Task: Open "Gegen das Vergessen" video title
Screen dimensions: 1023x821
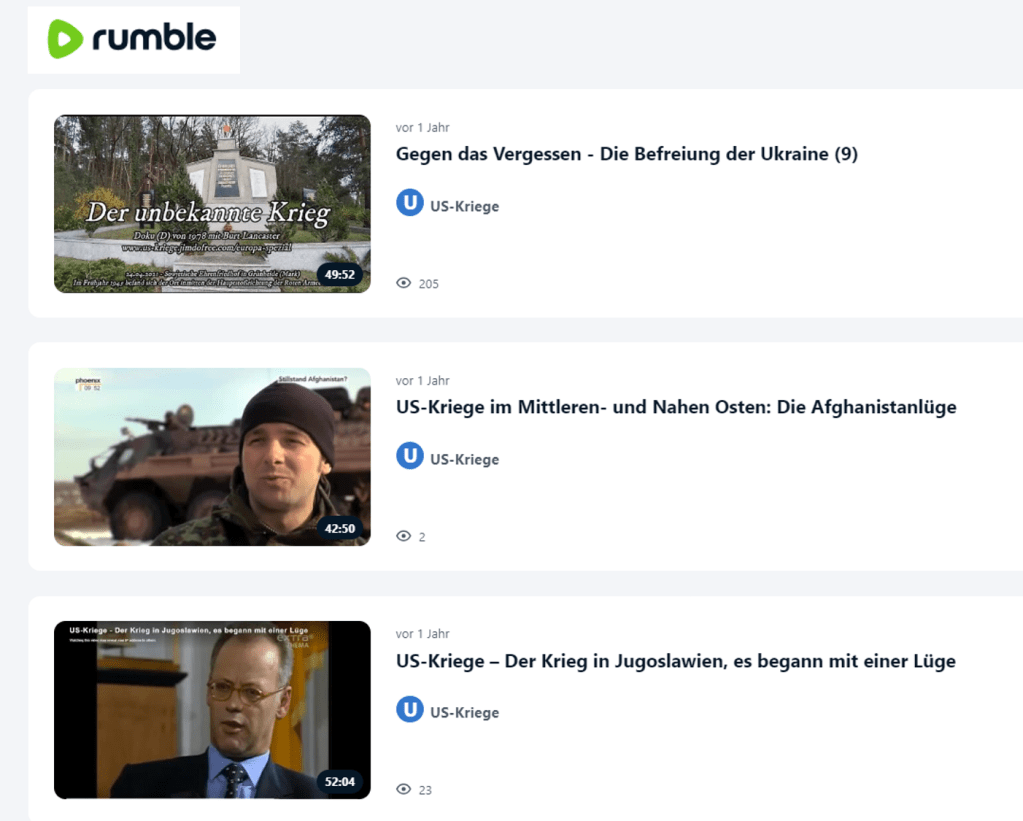Action: [626, 154]
